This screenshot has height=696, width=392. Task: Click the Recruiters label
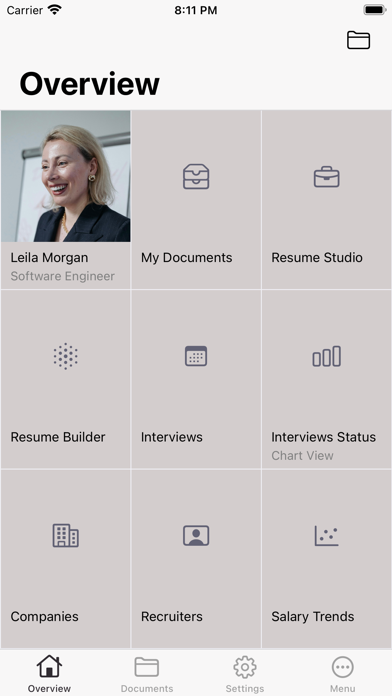(172, 616)
